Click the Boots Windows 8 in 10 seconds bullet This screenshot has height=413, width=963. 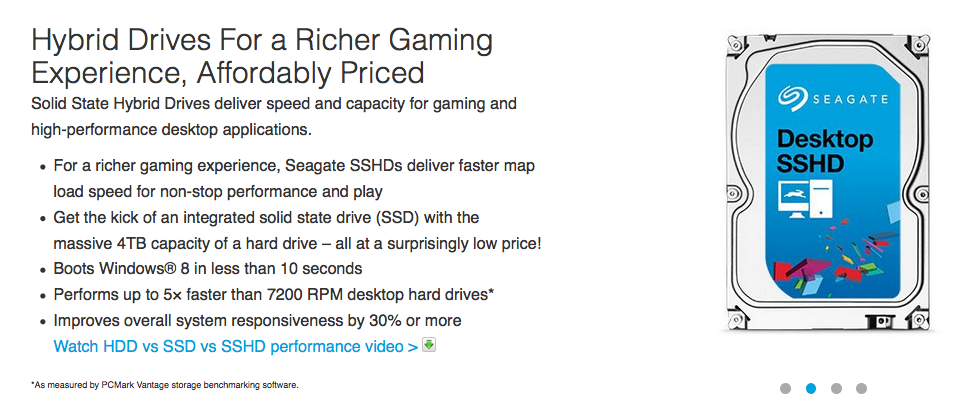(208, 269)
